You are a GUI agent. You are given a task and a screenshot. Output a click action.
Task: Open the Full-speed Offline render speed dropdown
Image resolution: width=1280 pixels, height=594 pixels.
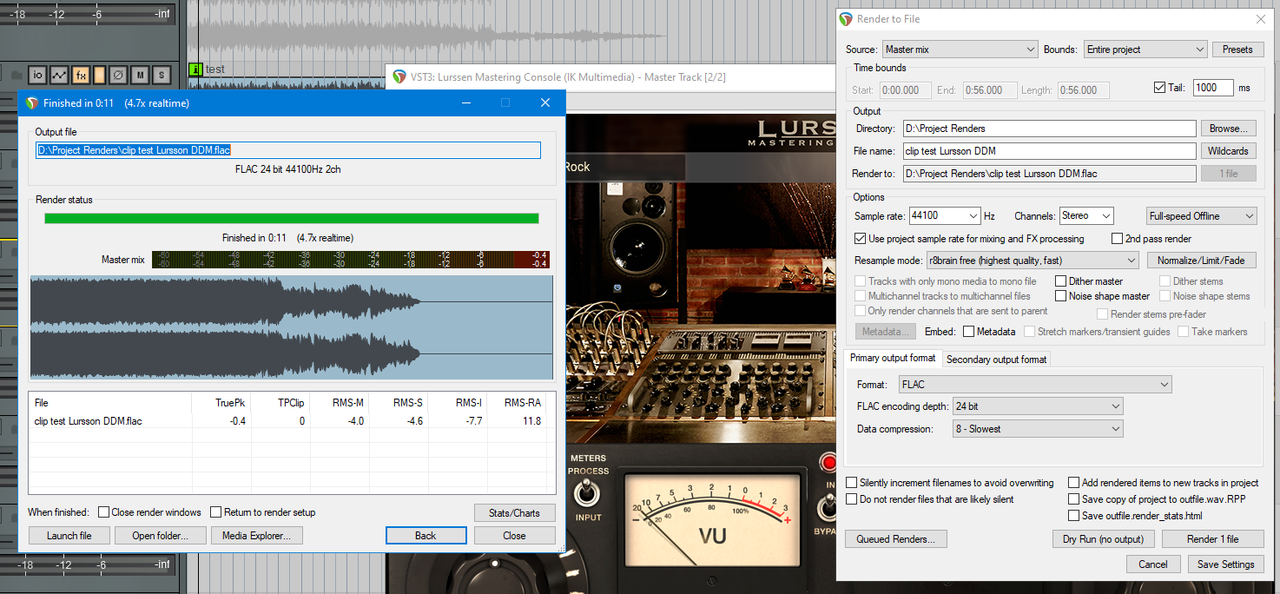[1201, 216]
